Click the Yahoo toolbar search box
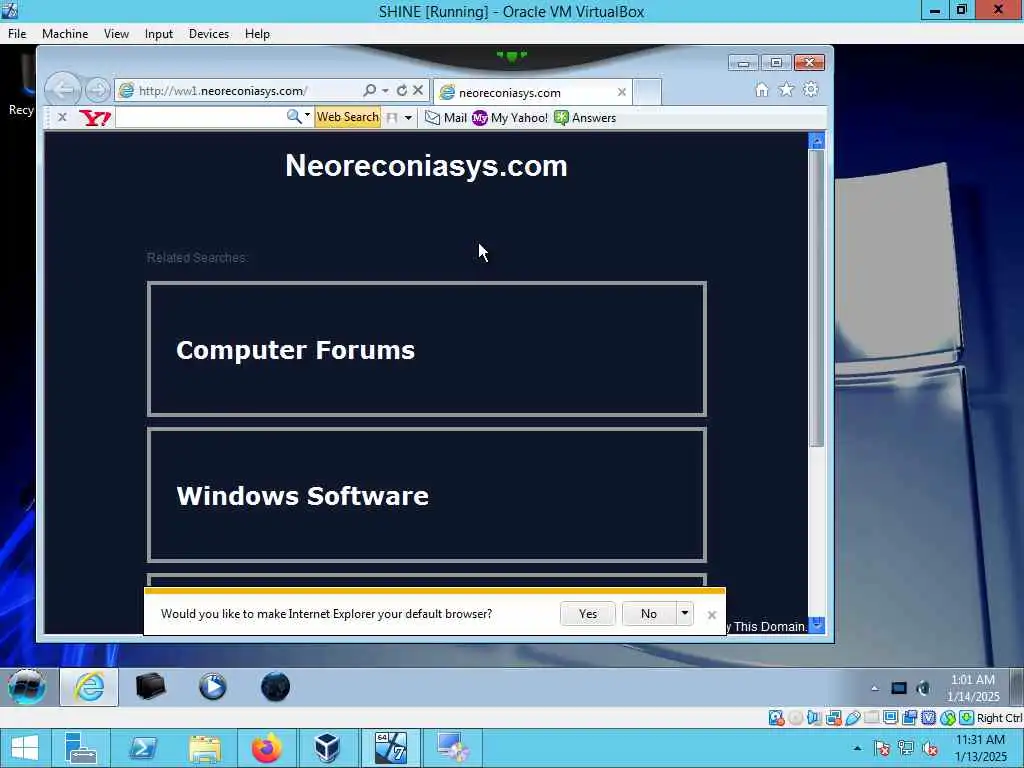Image resolution: width=1024 pixels, height=768 pixels. point(200,118)
